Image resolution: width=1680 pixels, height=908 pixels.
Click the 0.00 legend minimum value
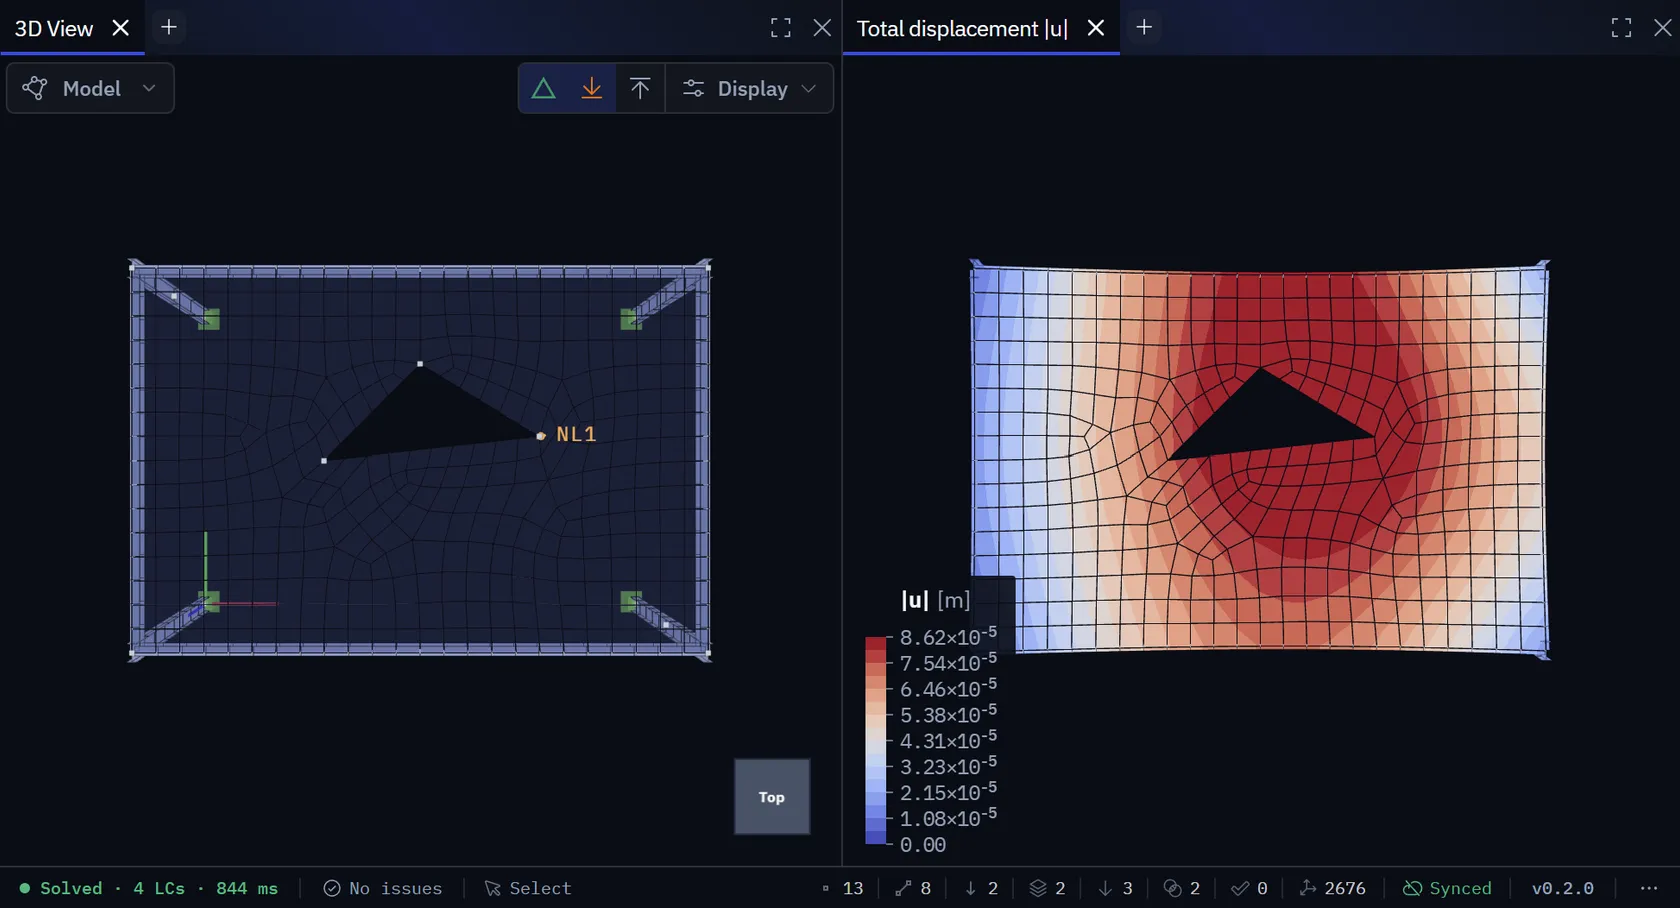coord(923,845)
